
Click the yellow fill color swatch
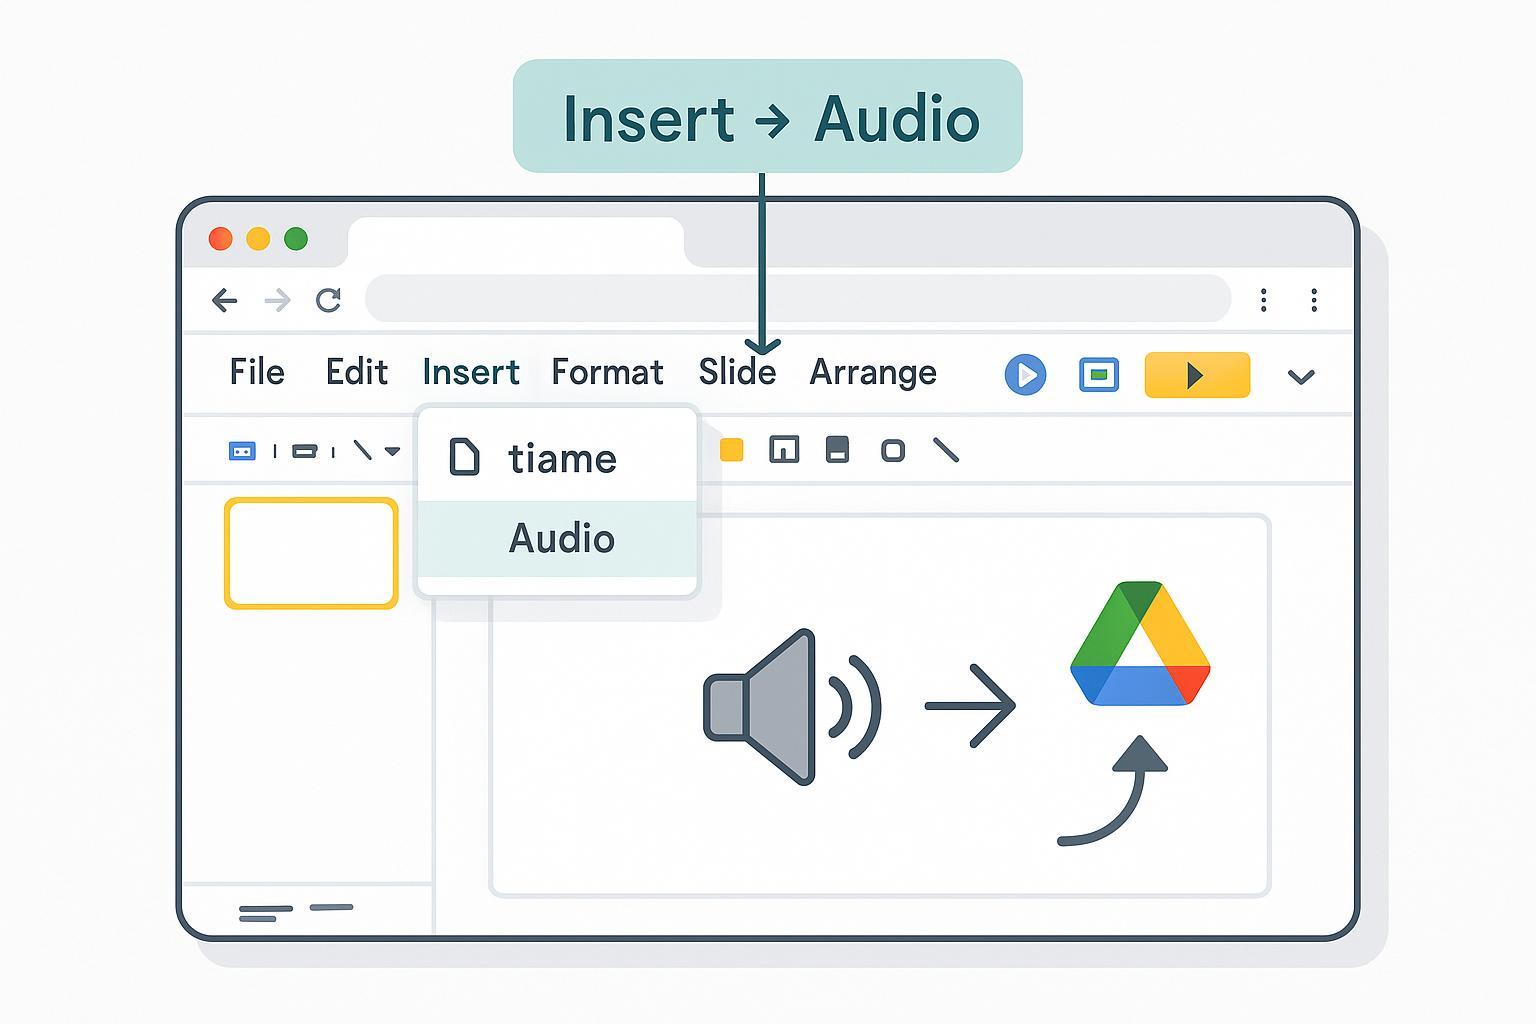732,451
